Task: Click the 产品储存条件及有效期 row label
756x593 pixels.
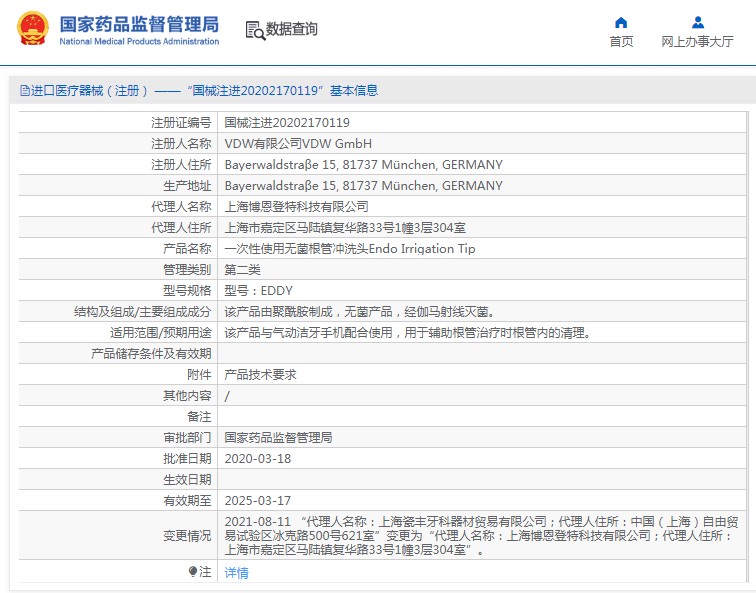Action: click(151, 354)
